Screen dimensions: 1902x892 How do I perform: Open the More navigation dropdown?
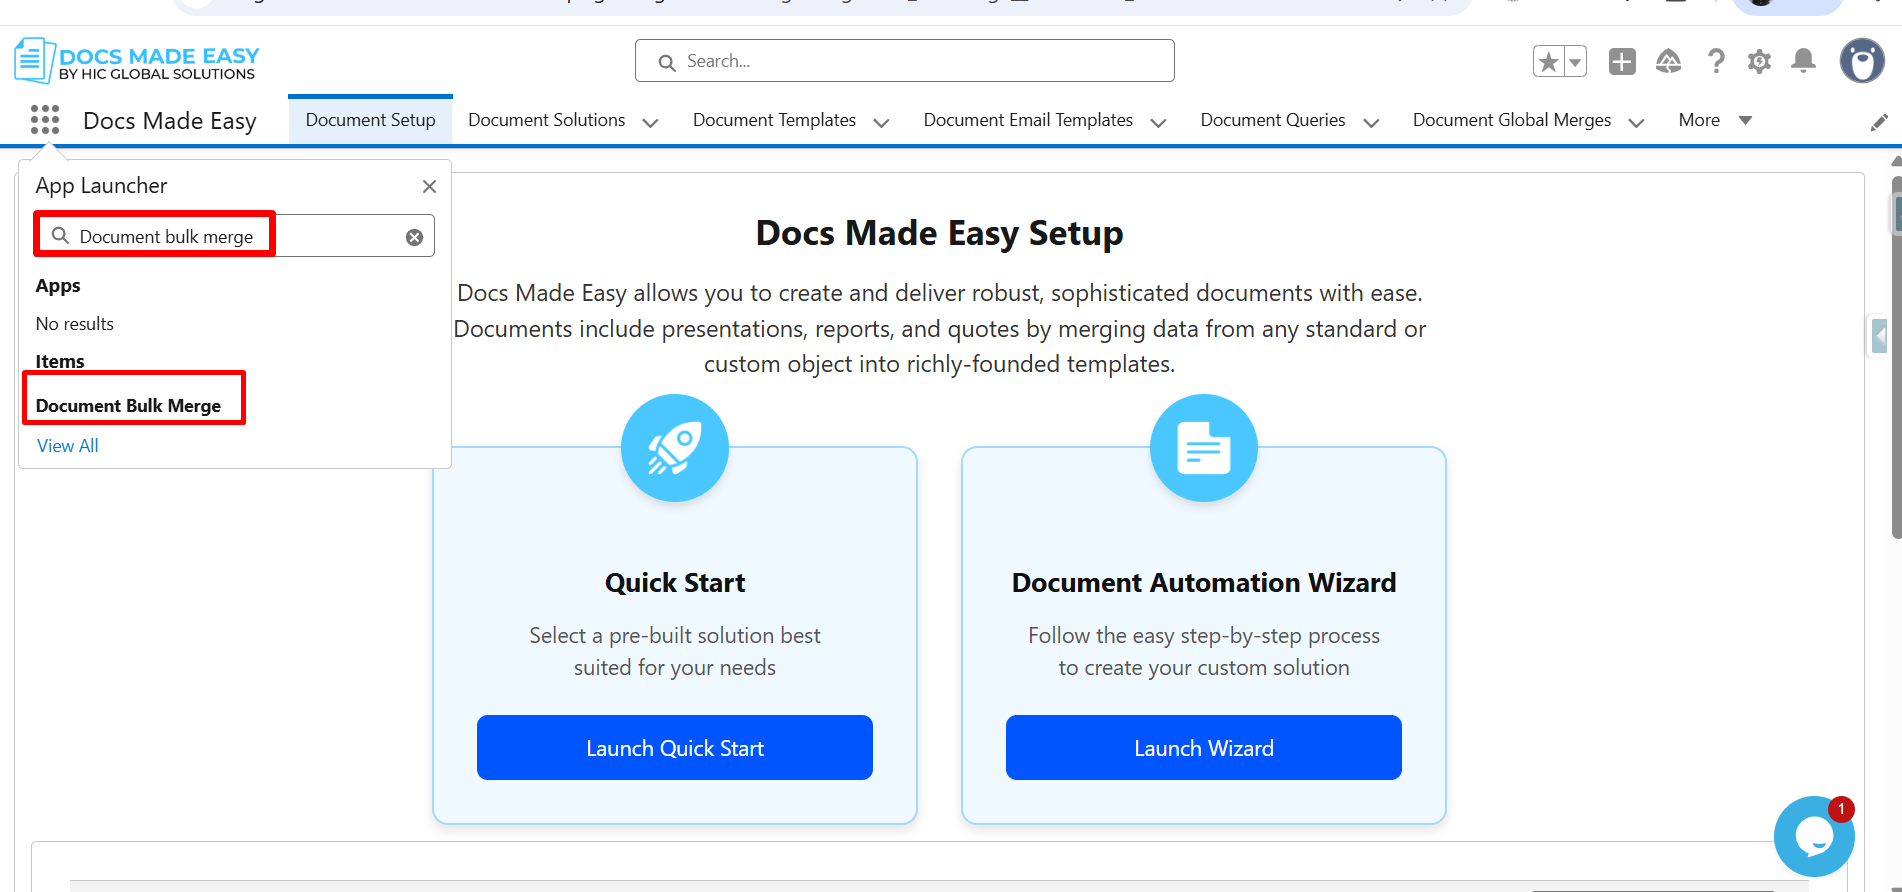1714,120
